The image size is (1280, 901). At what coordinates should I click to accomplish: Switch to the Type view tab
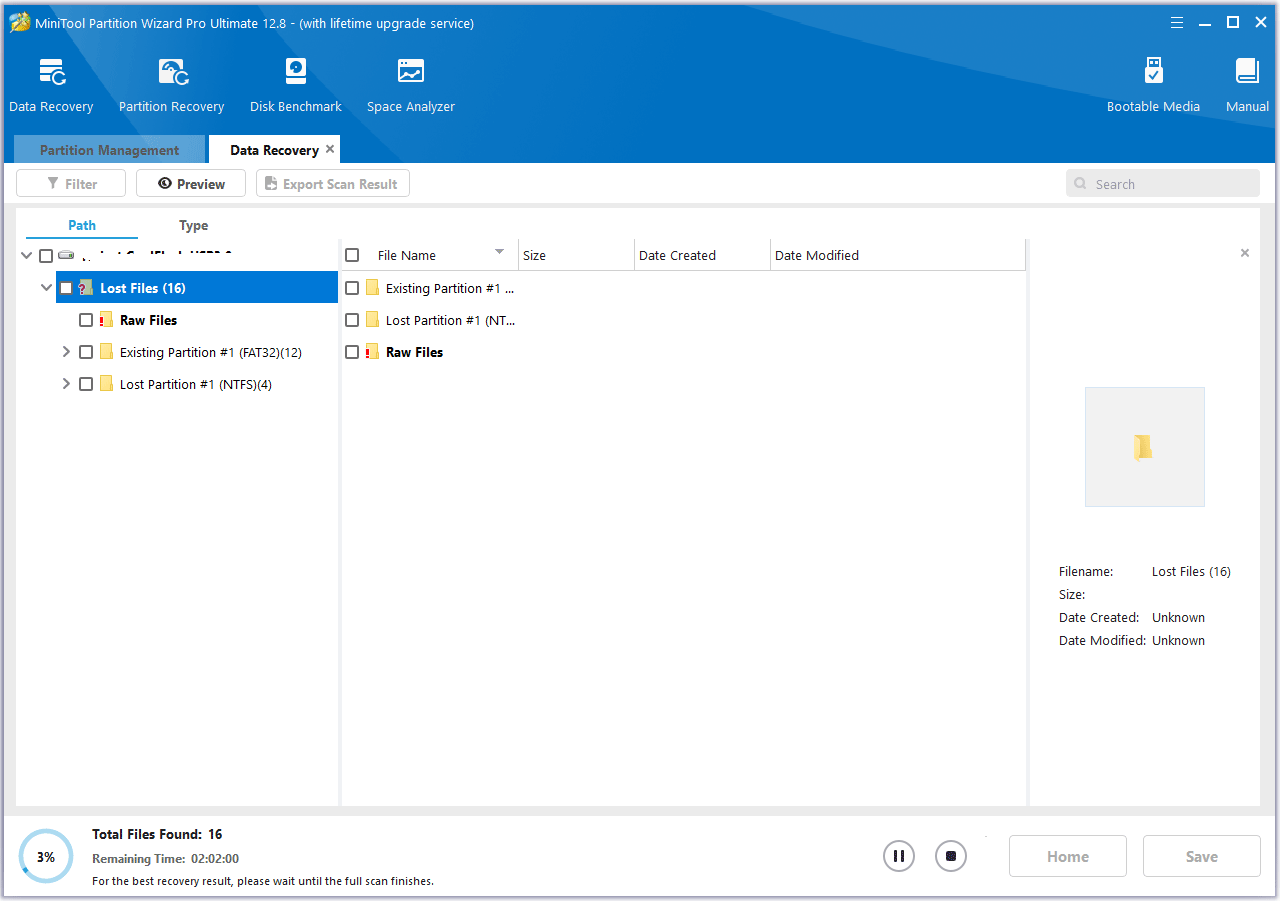(x=194, y=225)
